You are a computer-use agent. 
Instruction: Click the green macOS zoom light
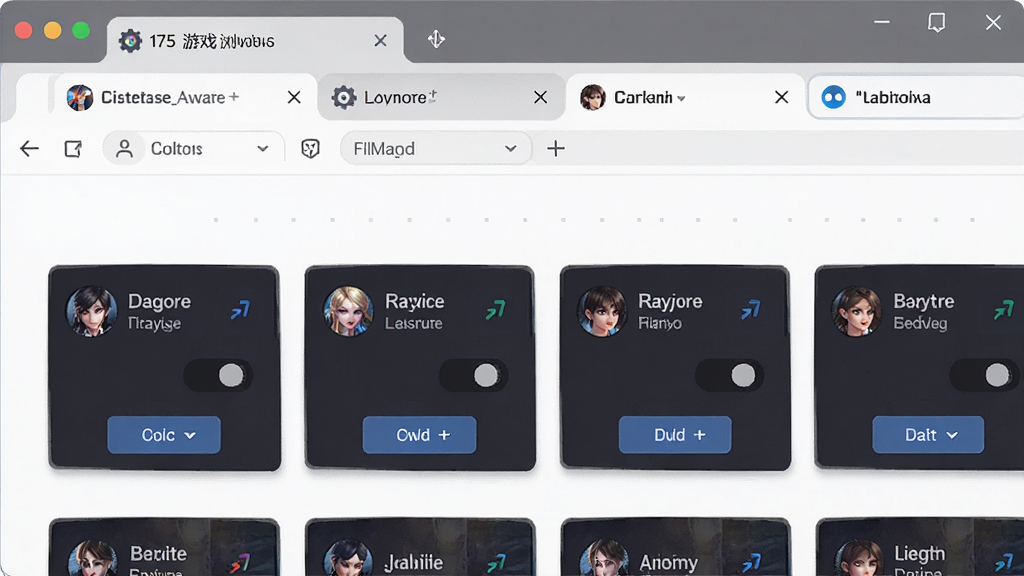tap(81, 31)
